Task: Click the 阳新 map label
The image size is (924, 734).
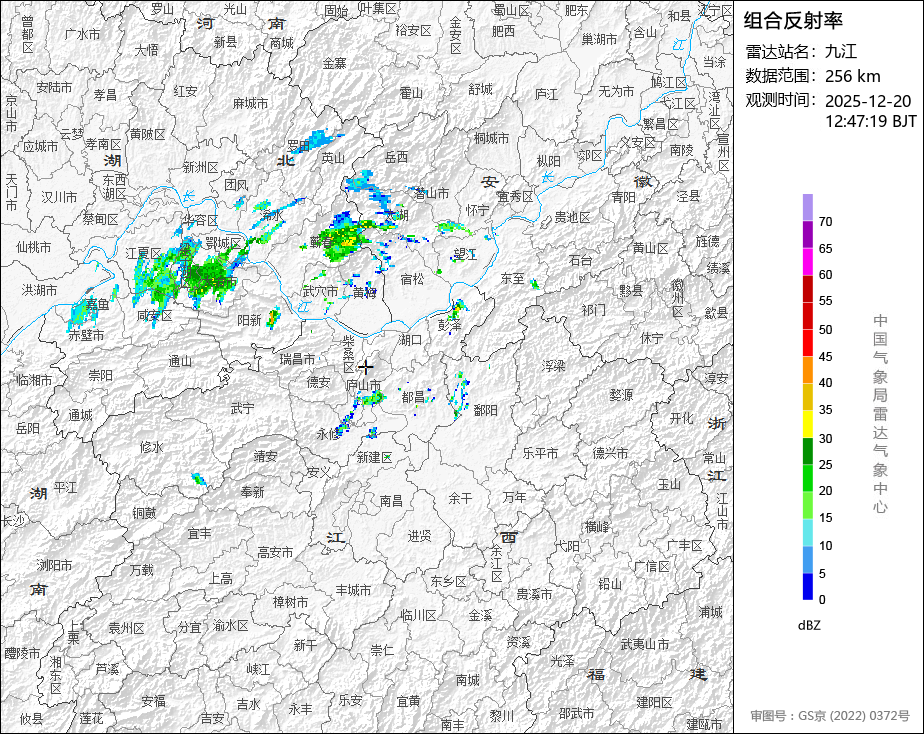Action: pos(249,320)
